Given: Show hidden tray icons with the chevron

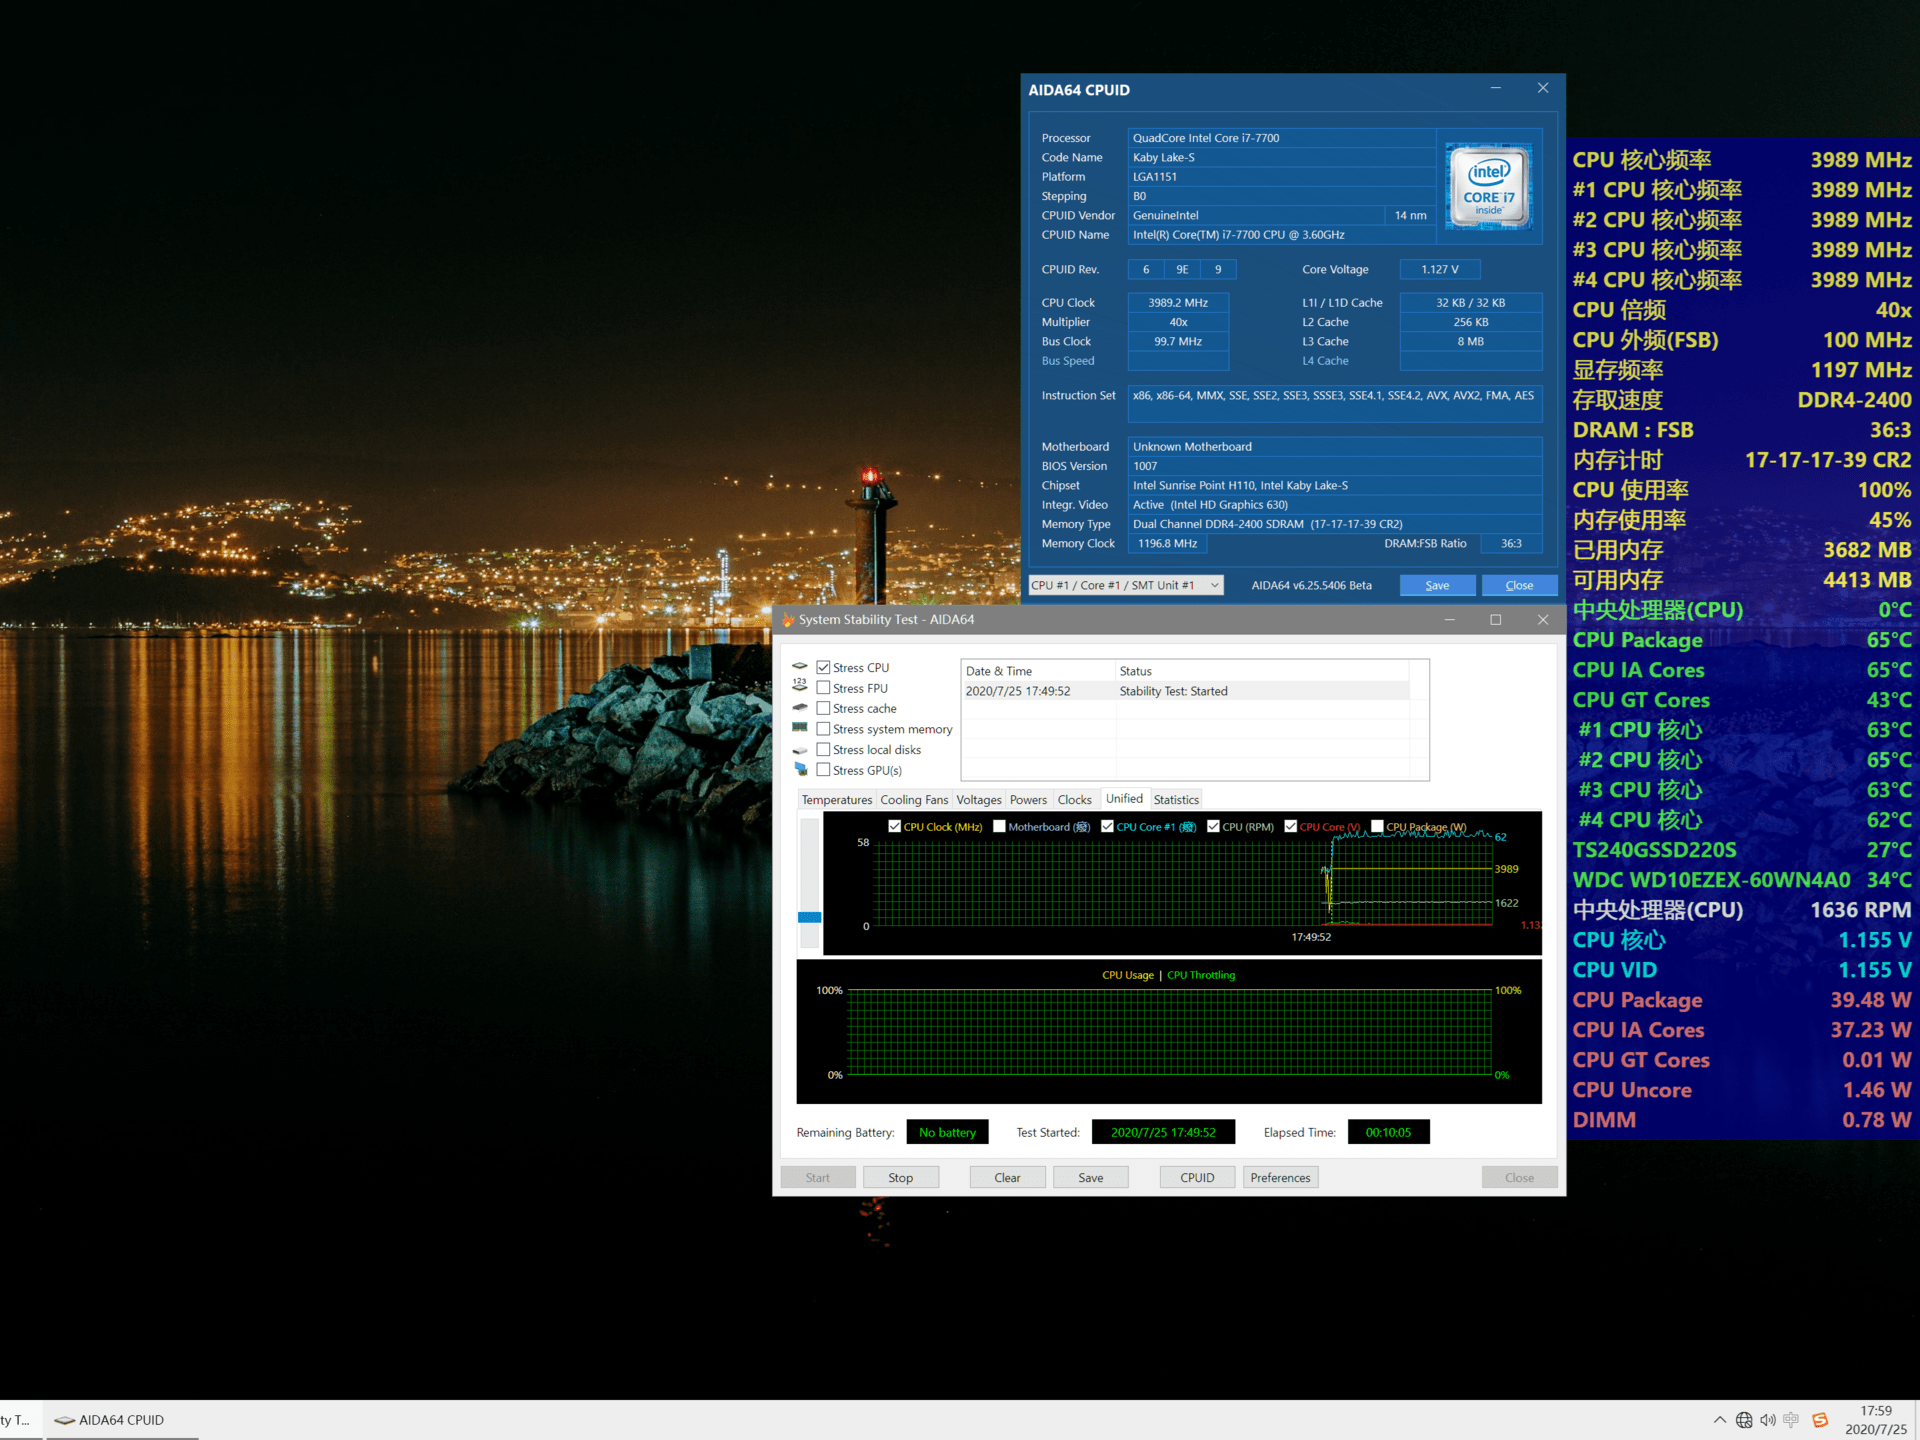Looking at the screenshot, I should coord(1720,1420).
